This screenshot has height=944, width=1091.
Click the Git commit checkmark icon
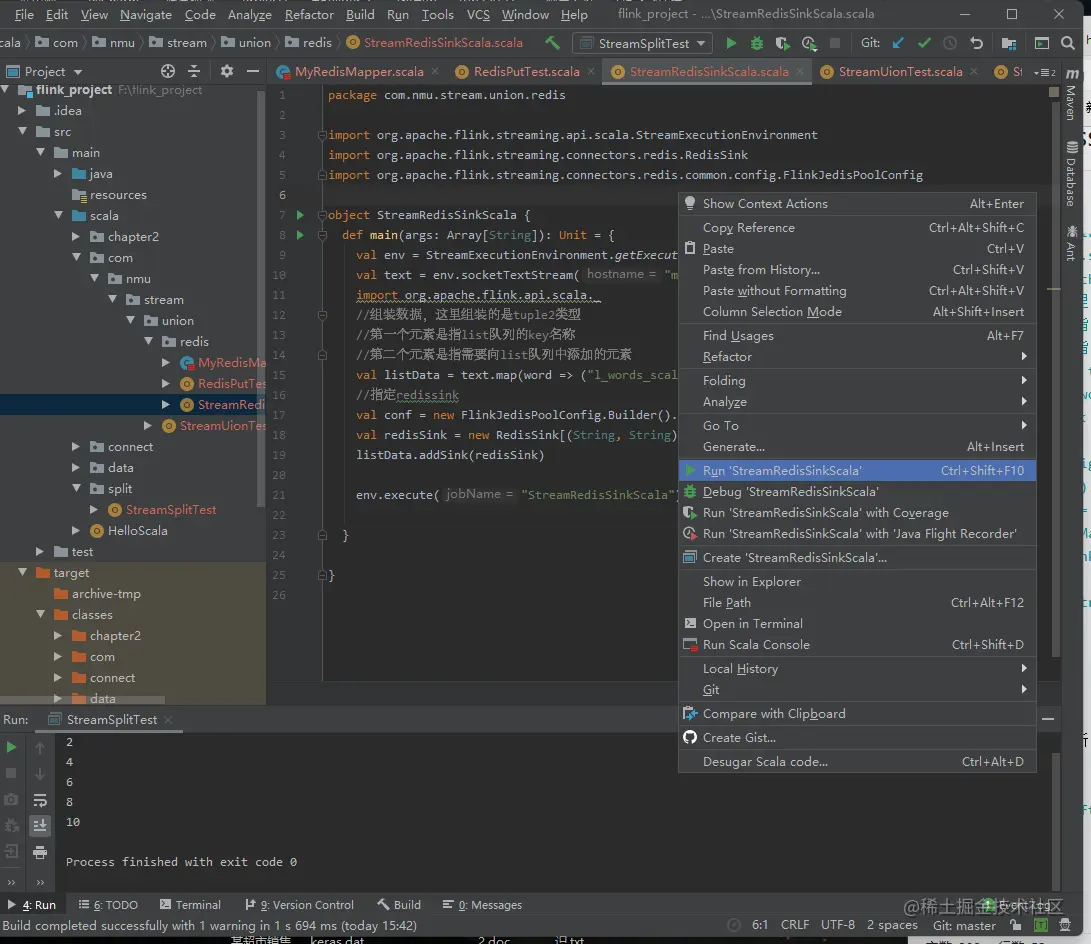(924, 43)
